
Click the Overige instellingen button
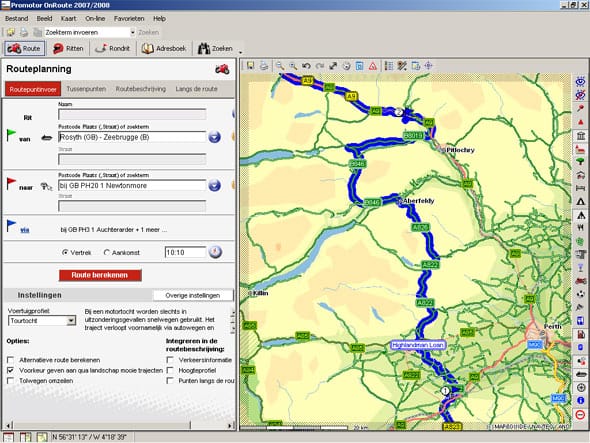[x=193, y=295]
